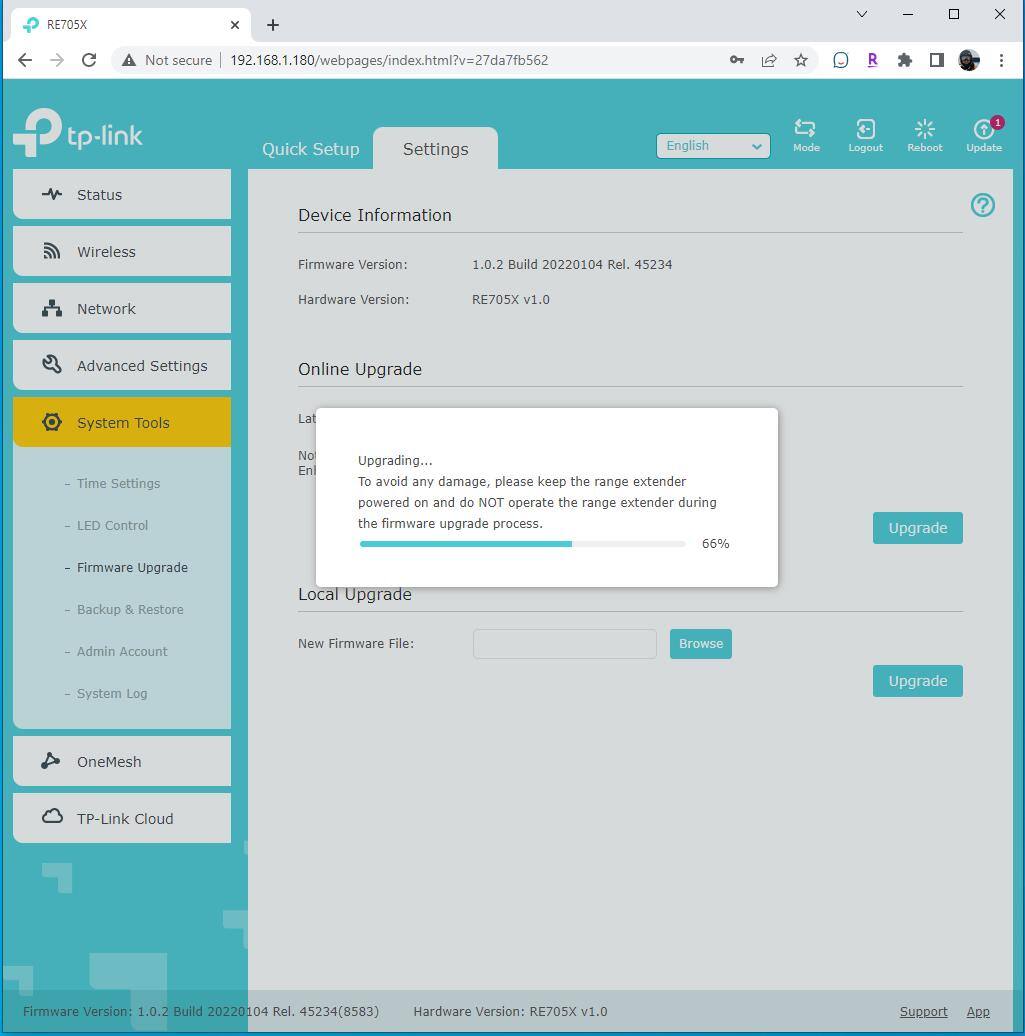Open the Wireless settings section
The image size is (1025, 1036).
[122, 252]
